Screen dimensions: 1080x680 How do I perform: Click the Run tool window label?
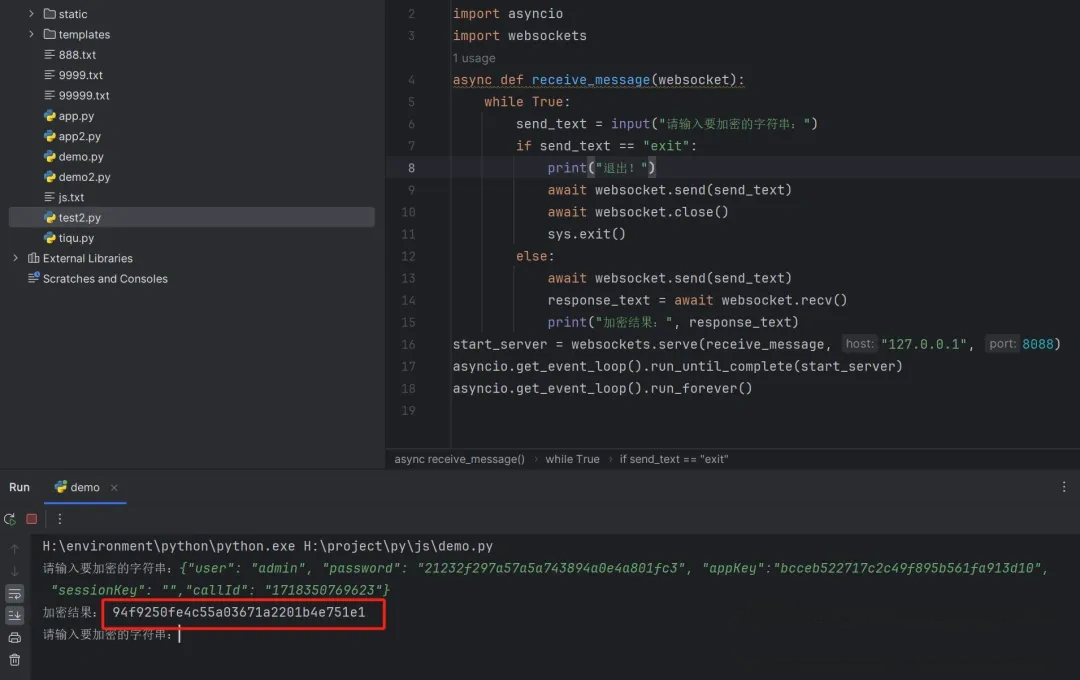click(x=19, y=487)
